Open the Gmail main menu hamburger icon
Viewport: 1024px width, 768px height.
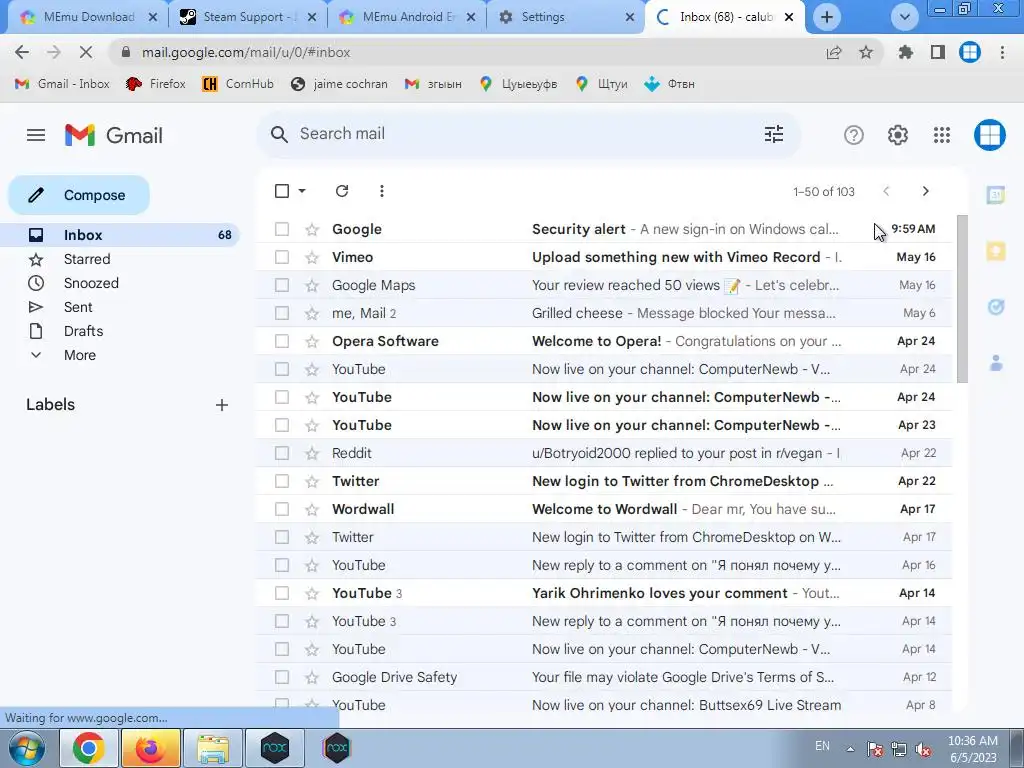click(x=36, y=135)
